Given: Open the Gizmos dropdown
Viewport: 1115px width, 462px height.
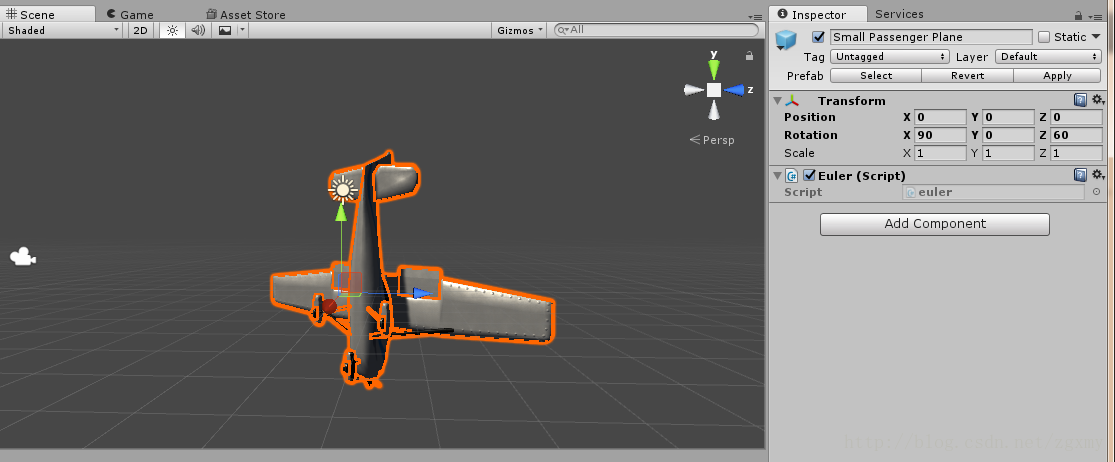Looking at the screenshot, I should 520,30.
